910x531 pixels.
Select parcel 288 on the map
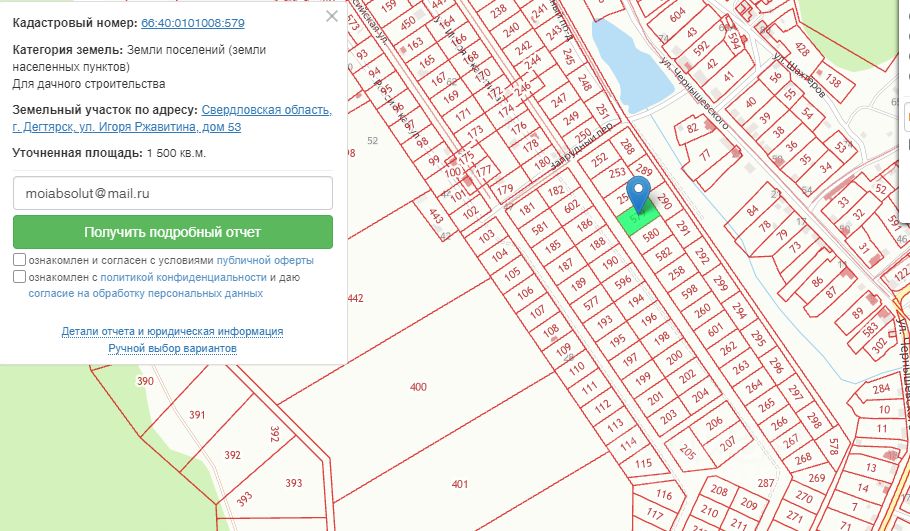627,146
